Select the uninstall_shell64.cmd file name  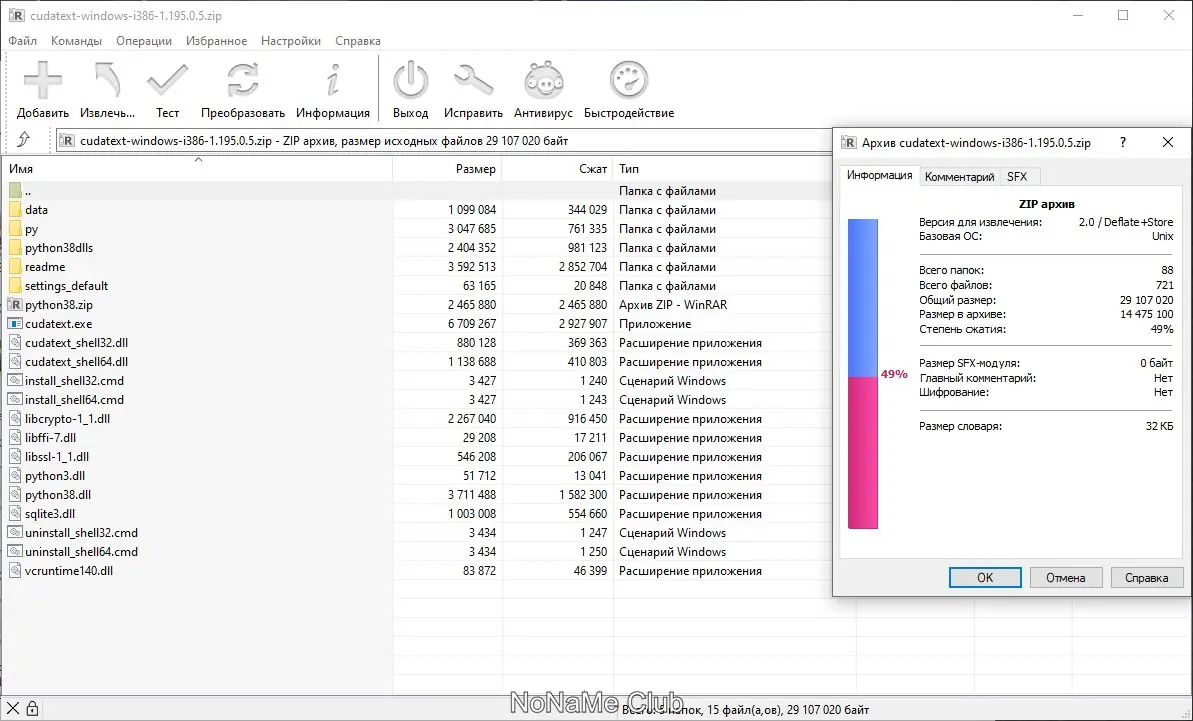pyautogui.click(x=81, y=552)
